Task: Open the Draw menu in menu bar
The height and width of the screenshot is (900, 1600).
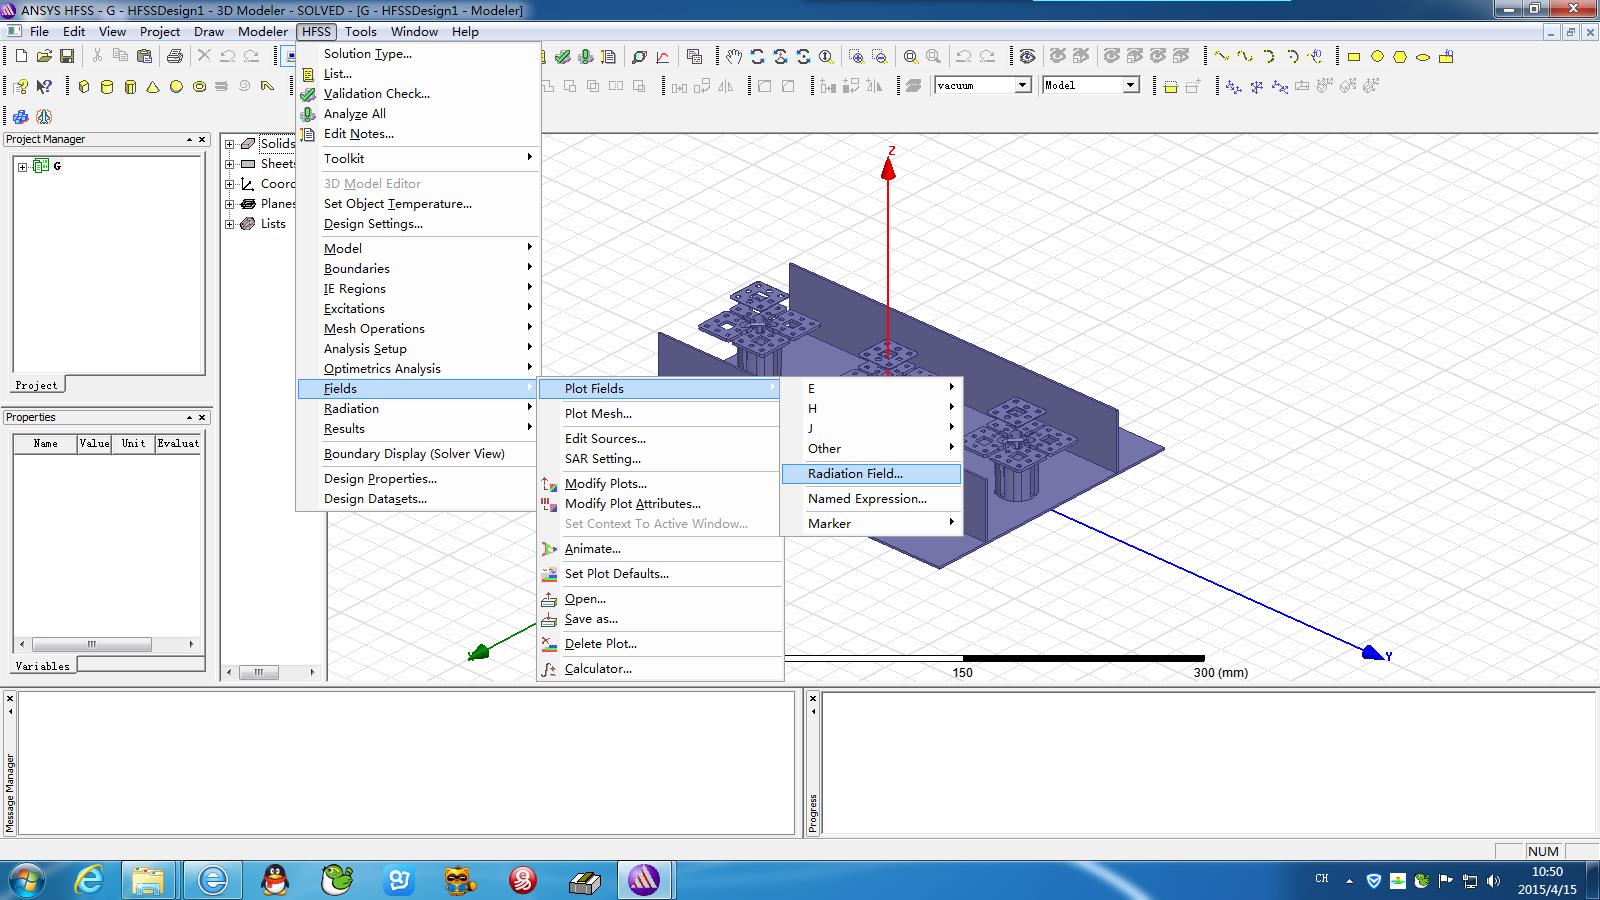Action: [x=209, y=31]
